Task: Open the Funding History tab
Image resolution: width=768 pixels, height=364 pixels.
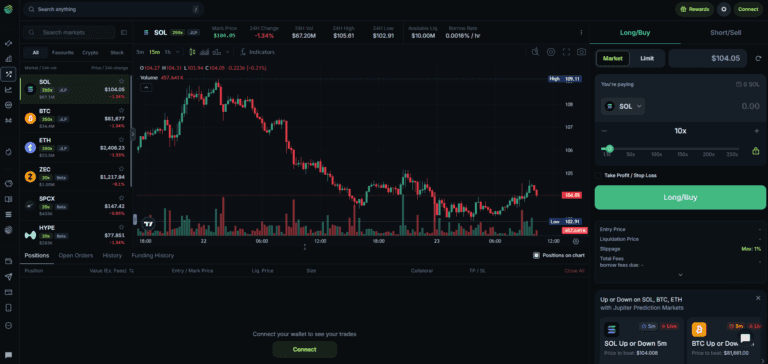Action: 152,255
